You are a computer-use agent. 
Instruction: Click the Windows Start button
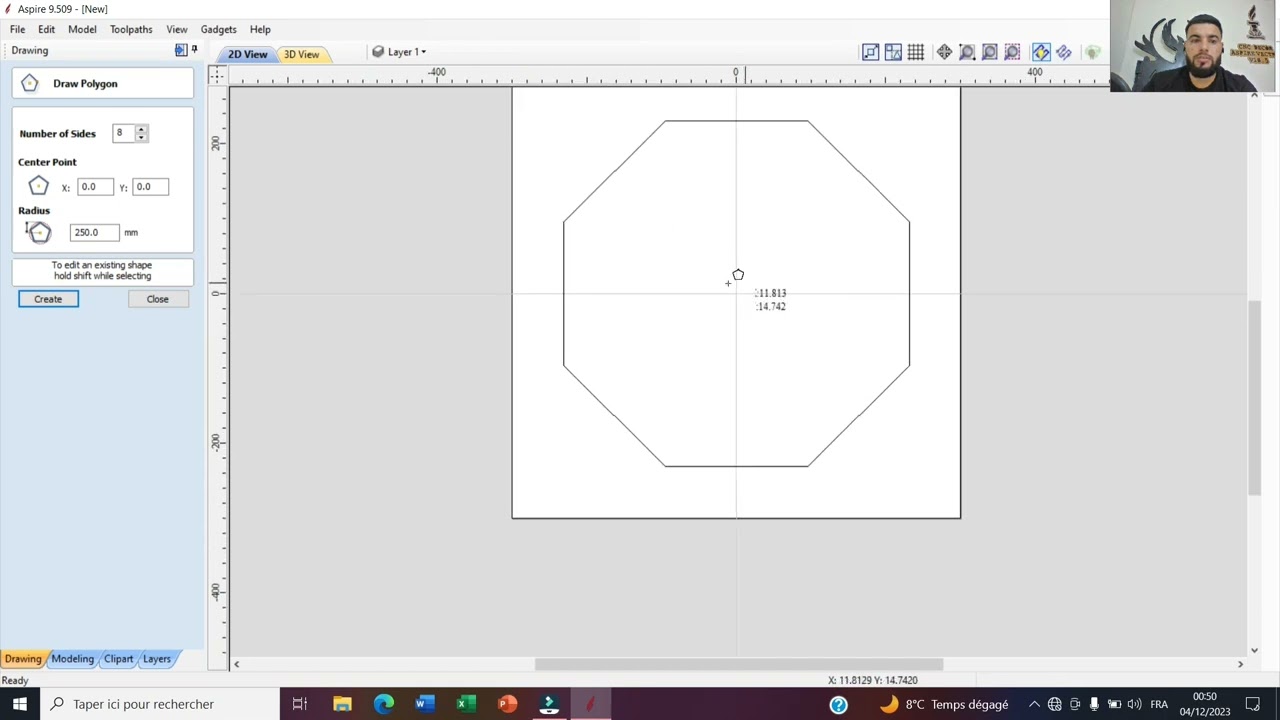(20, 704)
